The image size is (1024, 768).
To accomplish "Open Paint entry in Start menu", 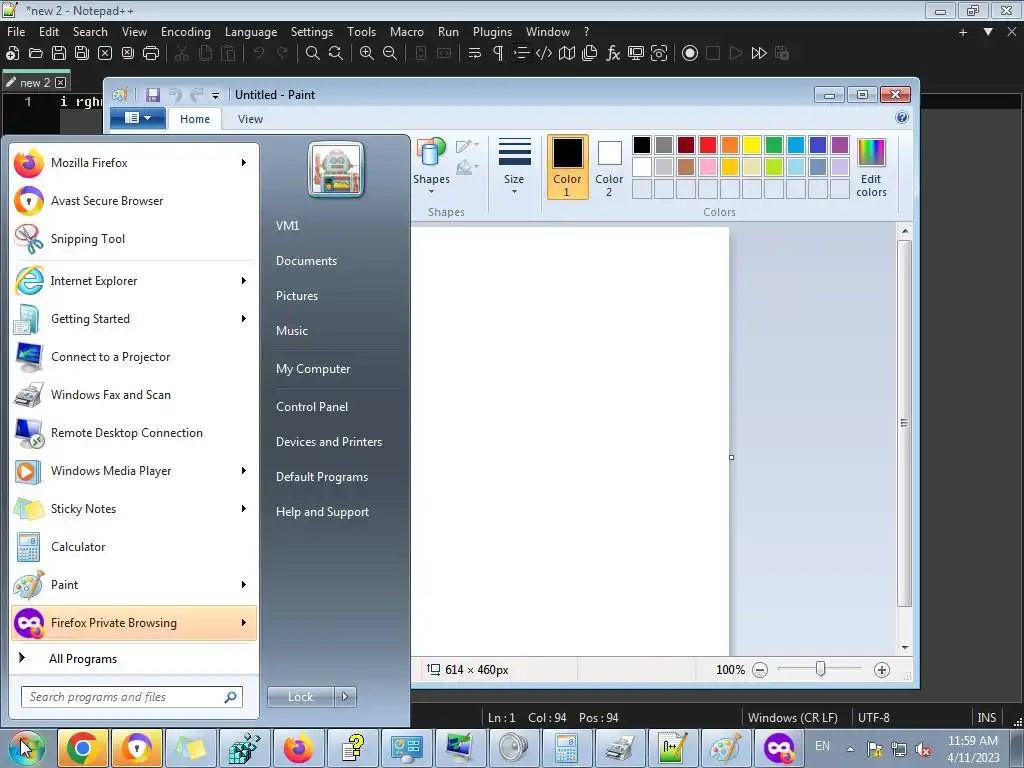I will coord(133,584).
